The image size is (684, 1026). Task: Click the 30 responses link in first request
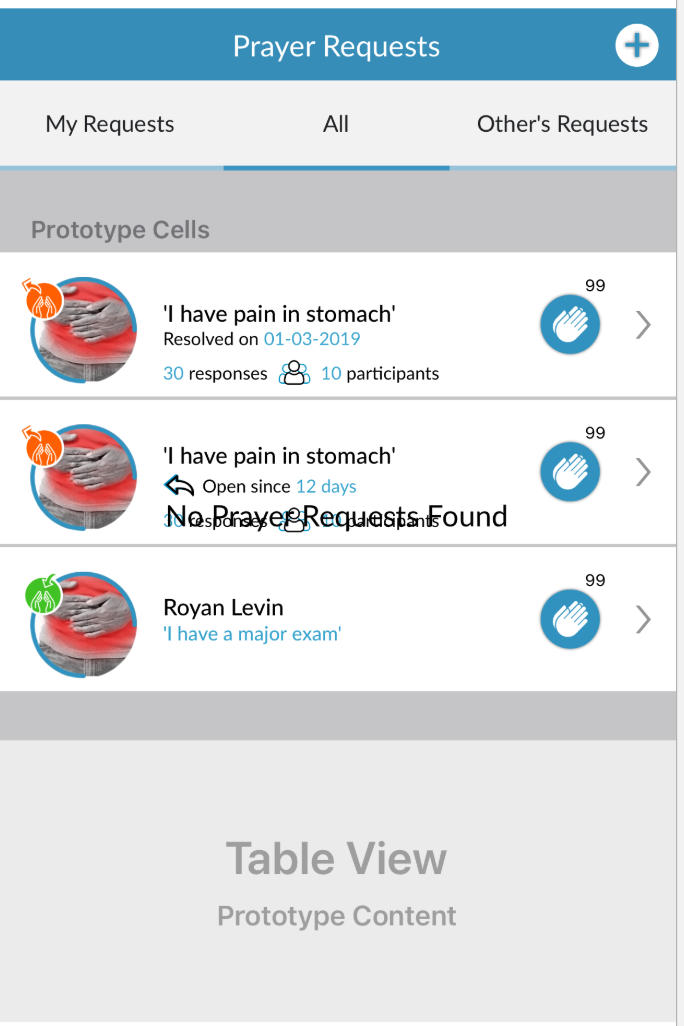click(215, 374)
